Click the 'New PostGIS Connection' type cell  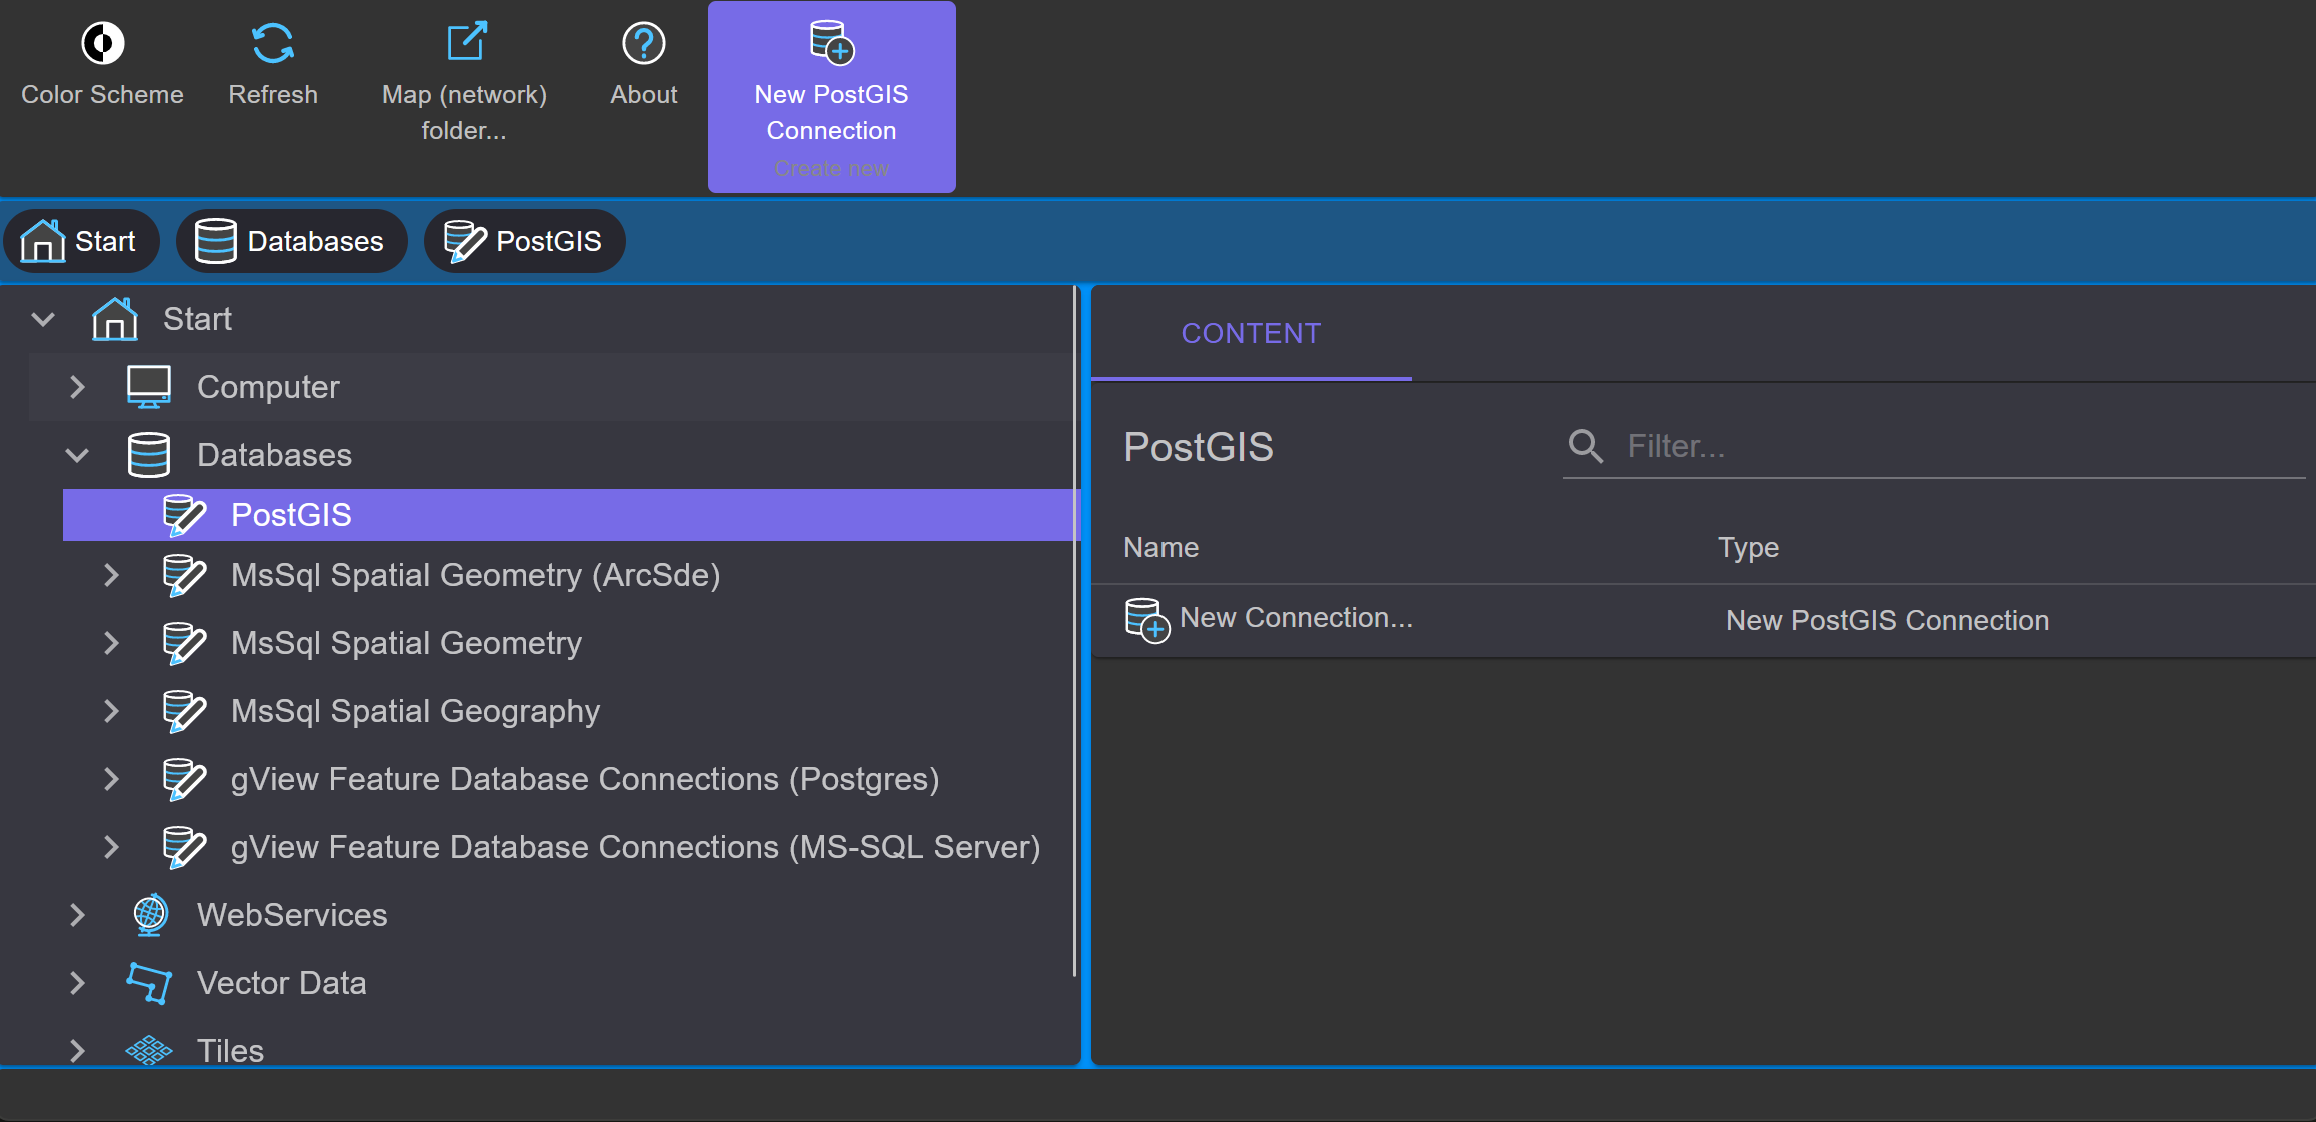1887,620
